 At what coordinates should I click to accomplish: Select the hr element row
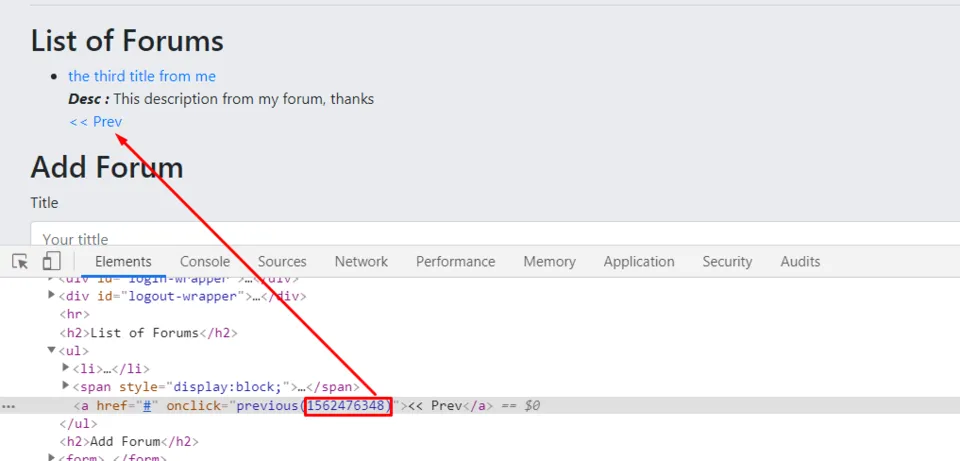click(x=75, y=315)
